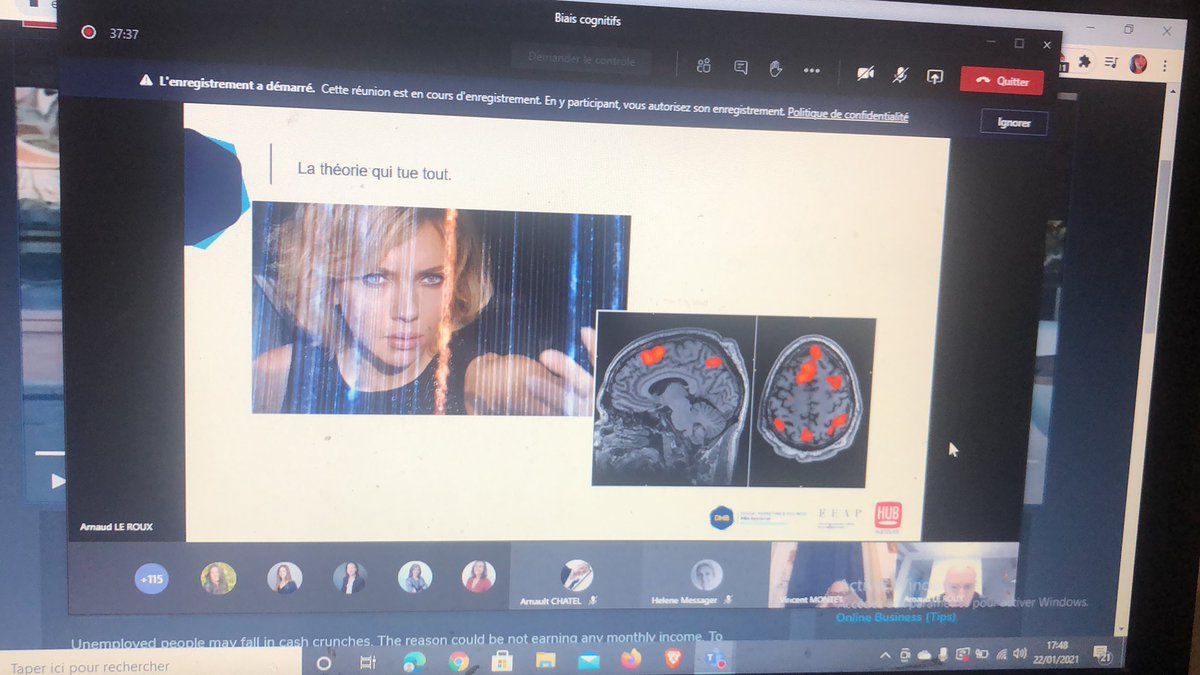The width and height of the screenshot is (1200, 675).
Task: Open the notification center with 21 alerts
Action: tap(1104, 656)
